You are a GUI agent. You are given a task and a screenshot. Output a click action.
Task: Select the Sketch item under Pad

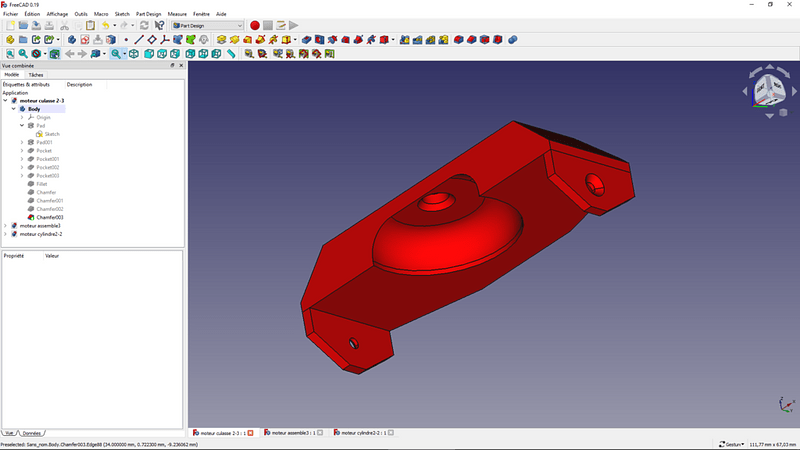(x=52, y=134)
